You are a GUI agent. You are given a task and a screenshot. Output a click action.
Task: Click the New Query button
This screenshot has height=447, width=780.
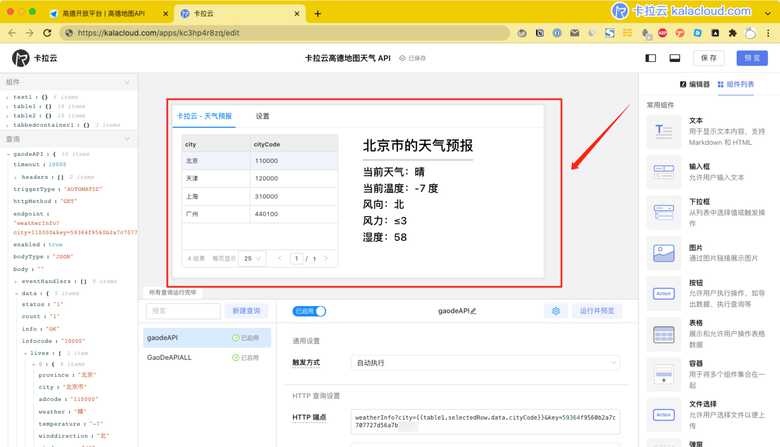(246, 311)
